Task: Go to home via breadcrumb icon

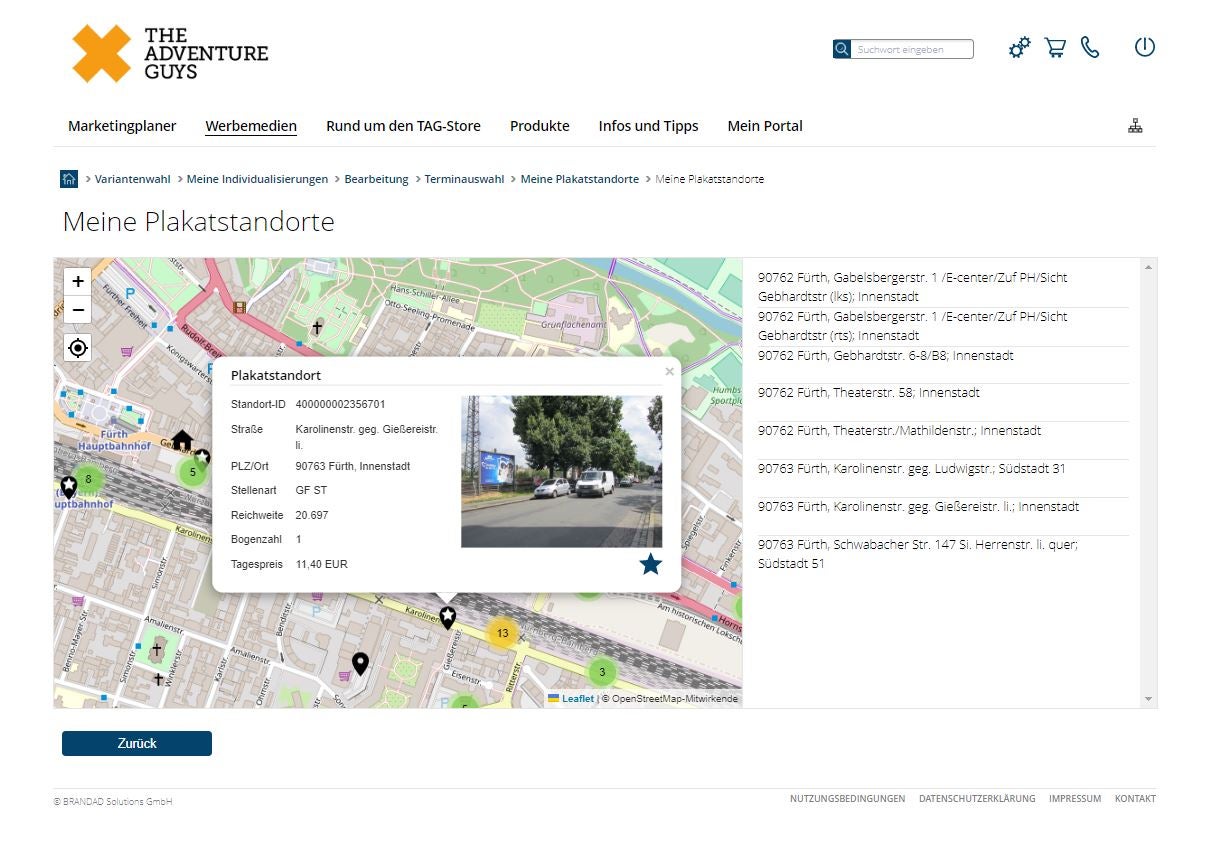Action: pyautogui.click(x=69, y=179)
